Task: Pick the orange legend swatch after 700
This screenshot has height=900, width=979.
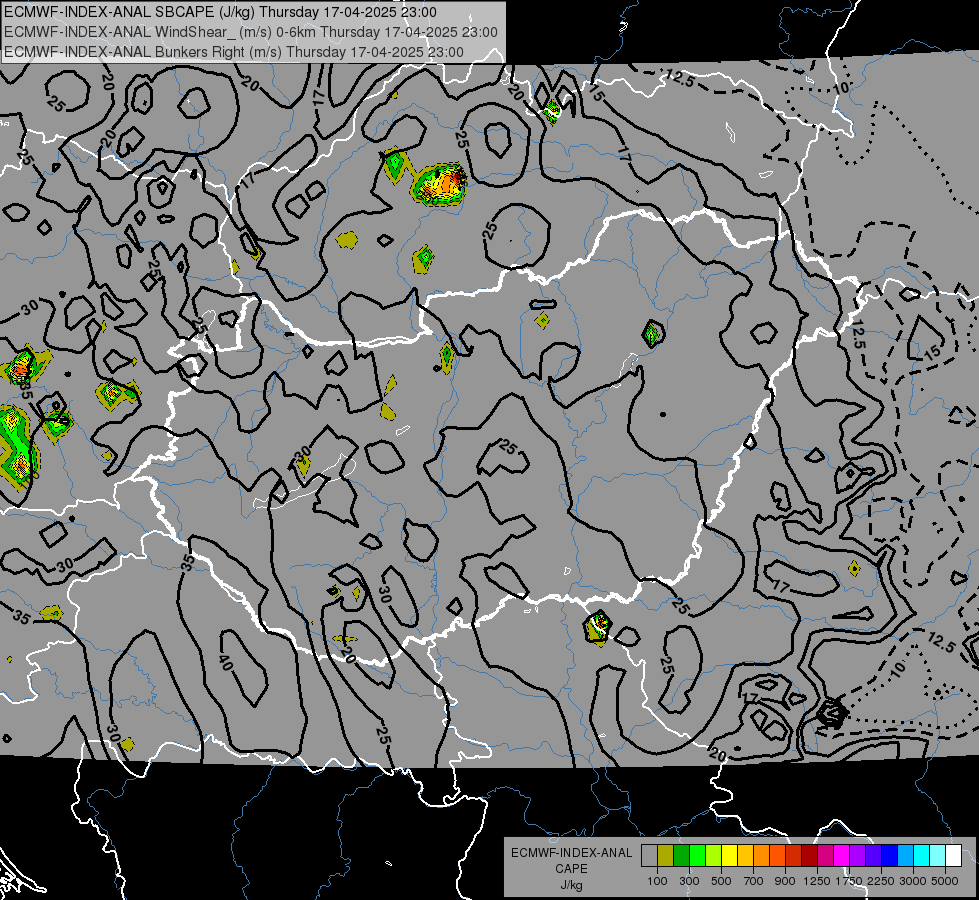Action: [761, 856]
